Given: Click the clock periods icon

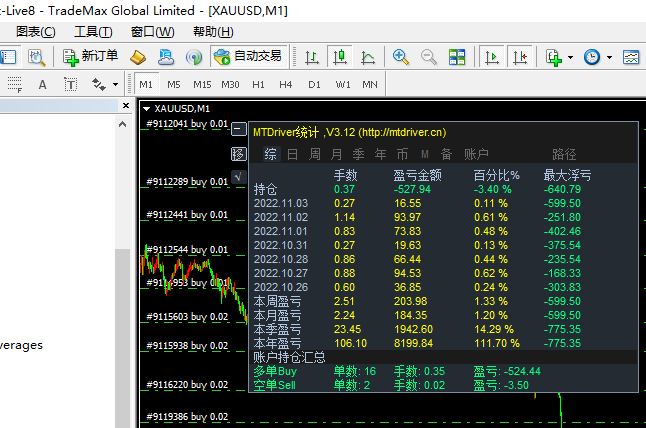Looking at the screenshot, I should [592, 57].
